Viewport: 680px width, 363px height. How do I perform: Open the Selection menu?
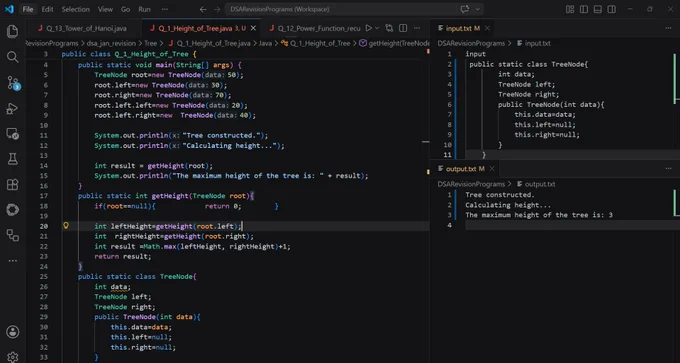point(75,9)
